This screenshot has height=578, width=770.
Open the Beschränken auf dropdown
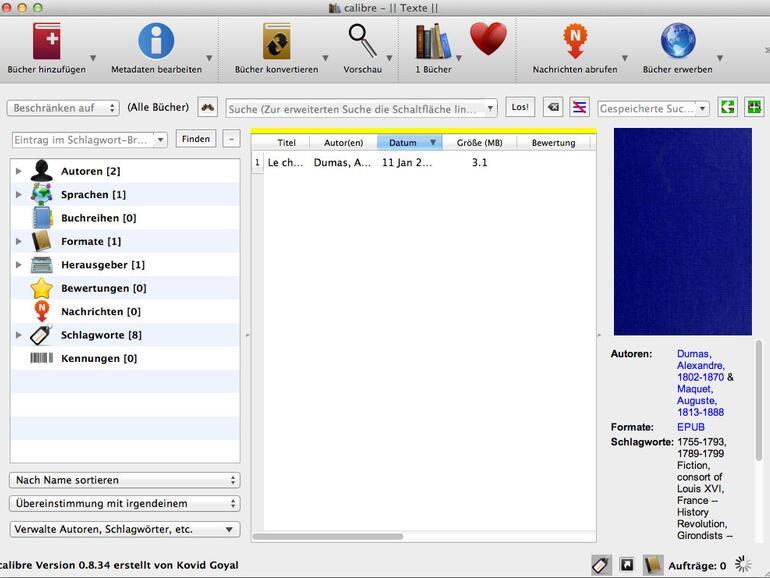pyautogui.click(x=64, y=108)
